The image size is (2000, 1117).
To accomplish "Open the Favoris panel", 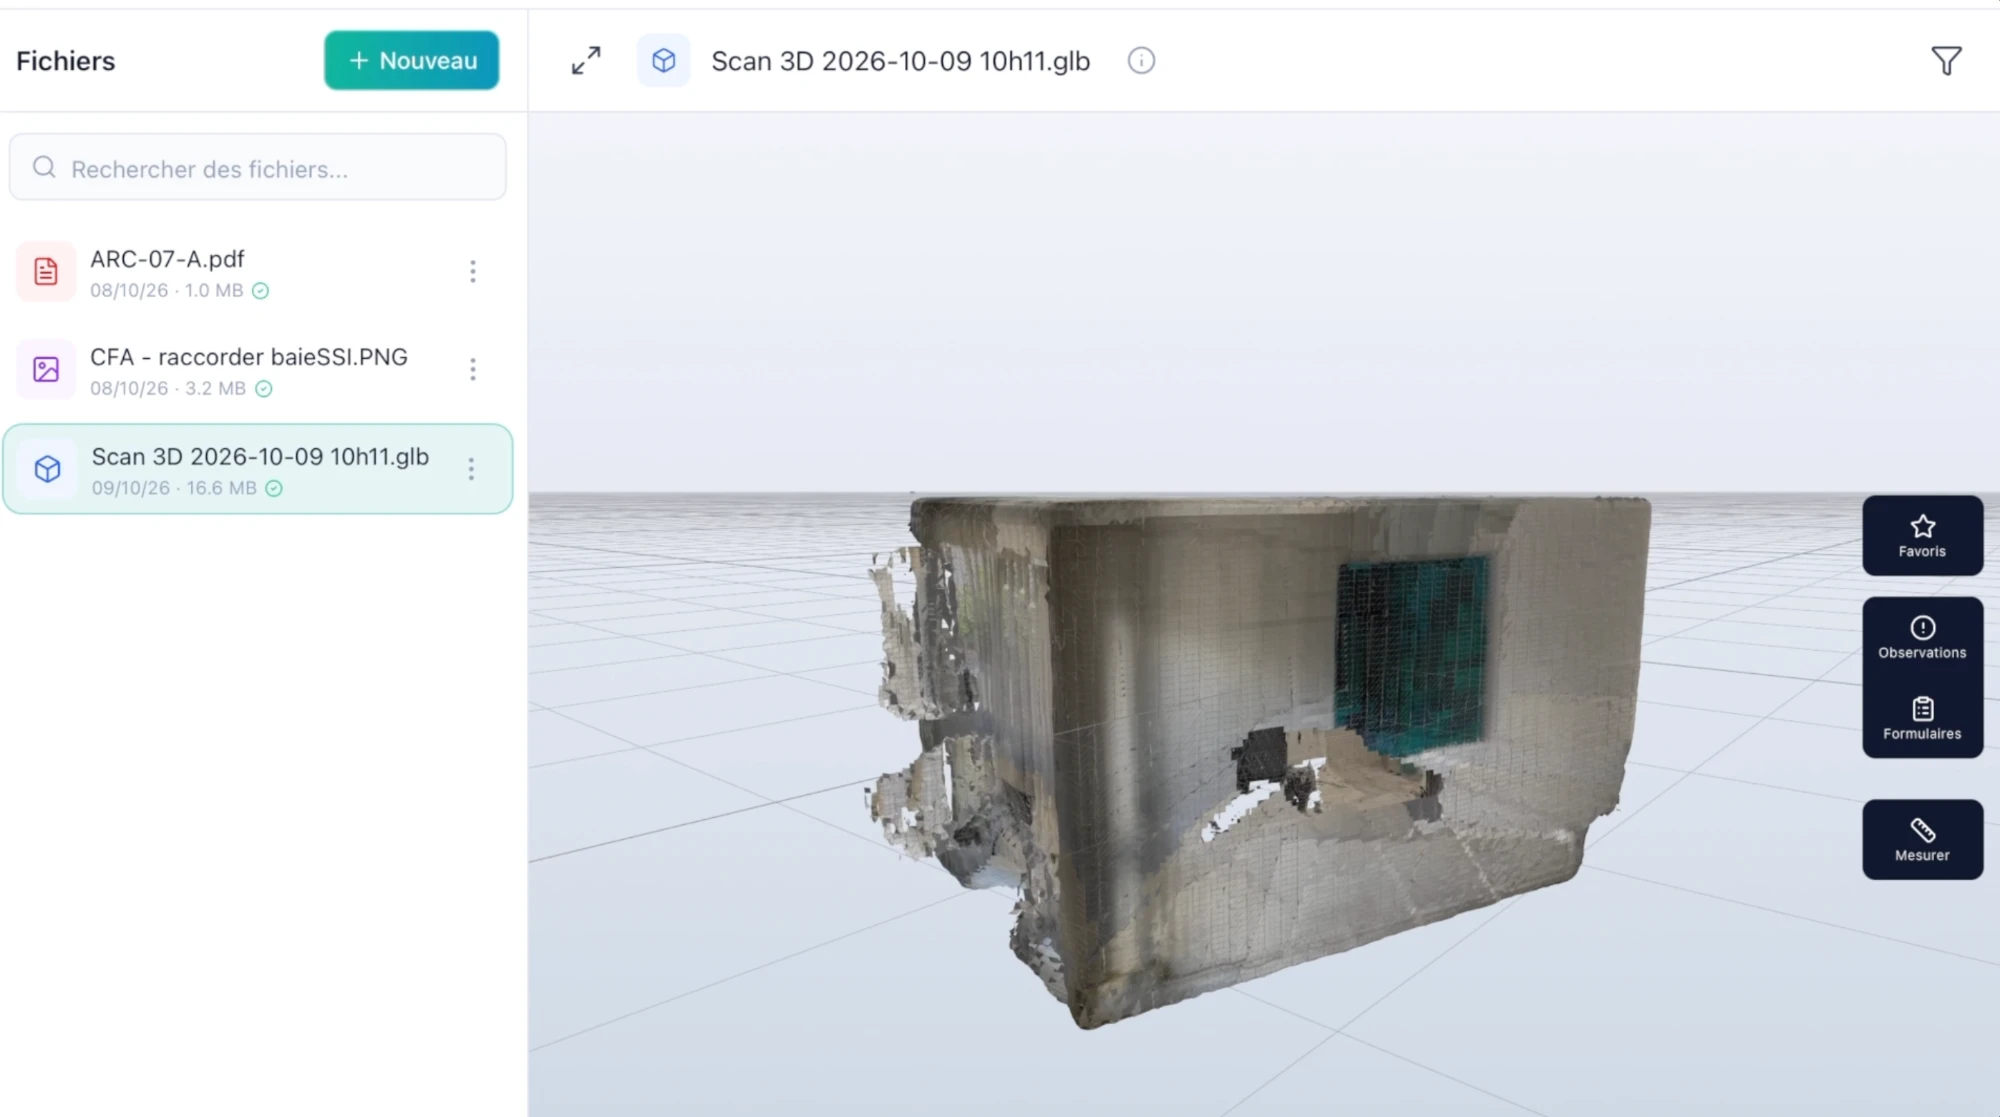I will click(1922, 536).
